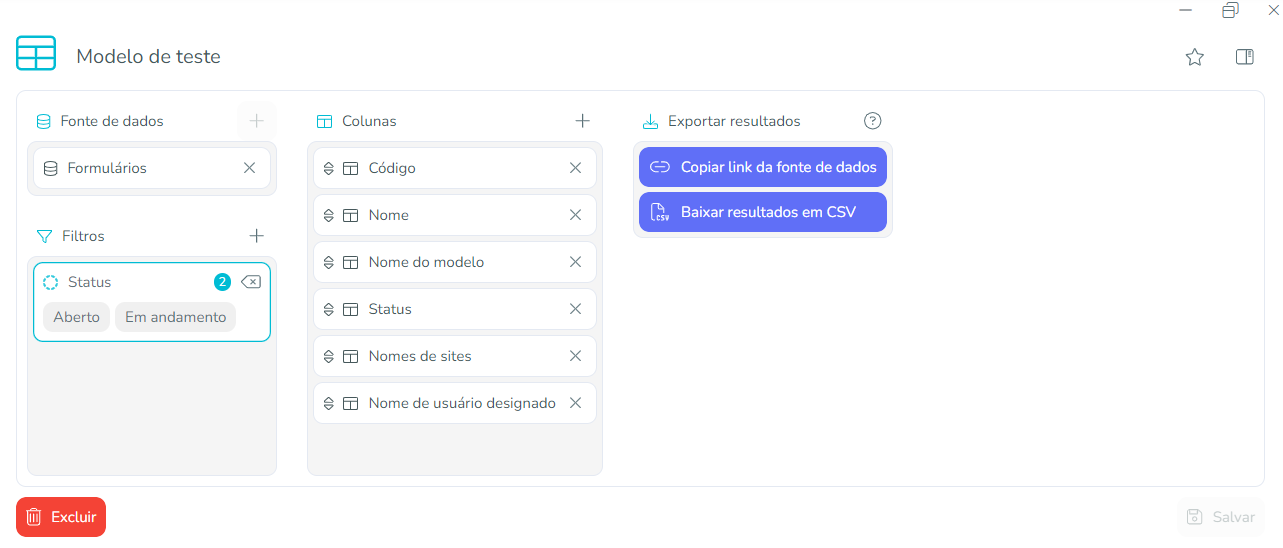This screenshot has width=1283, height=548.
Task: Click reorder handle of Nome do modelo
Action: pyautogui.click(x=329, y=262)
